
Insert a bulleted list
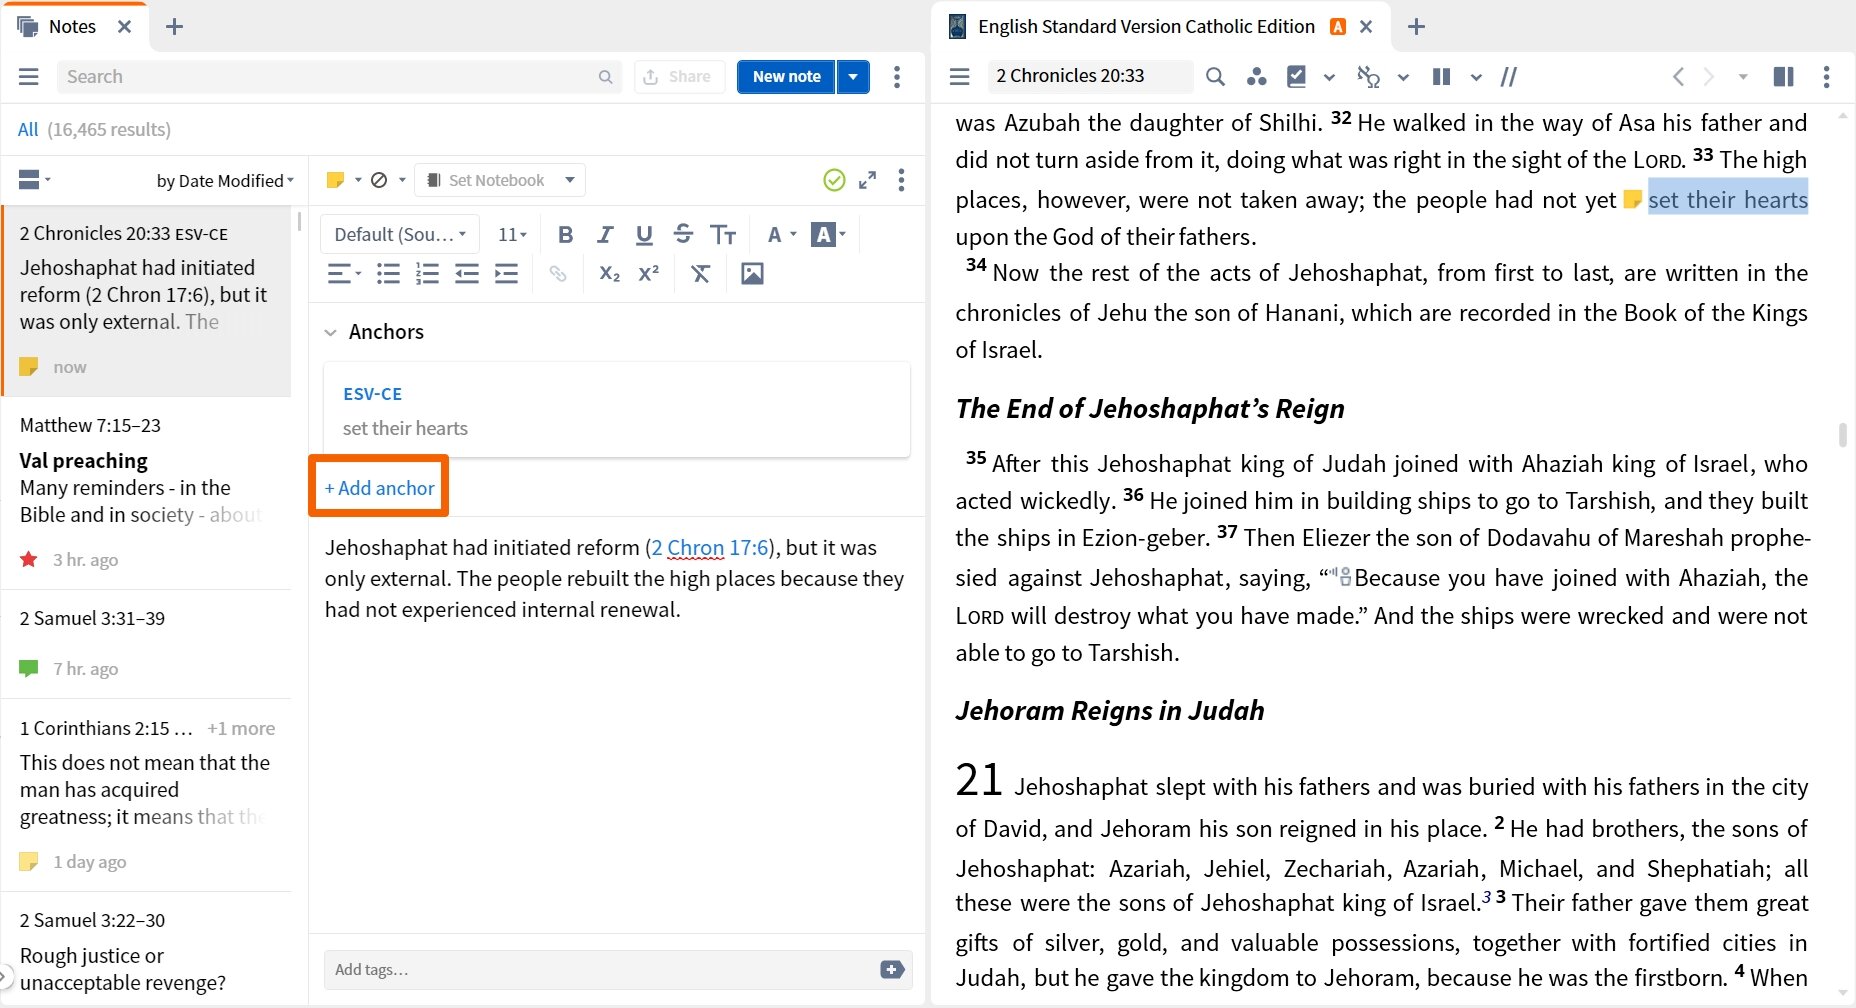[388, 274]
